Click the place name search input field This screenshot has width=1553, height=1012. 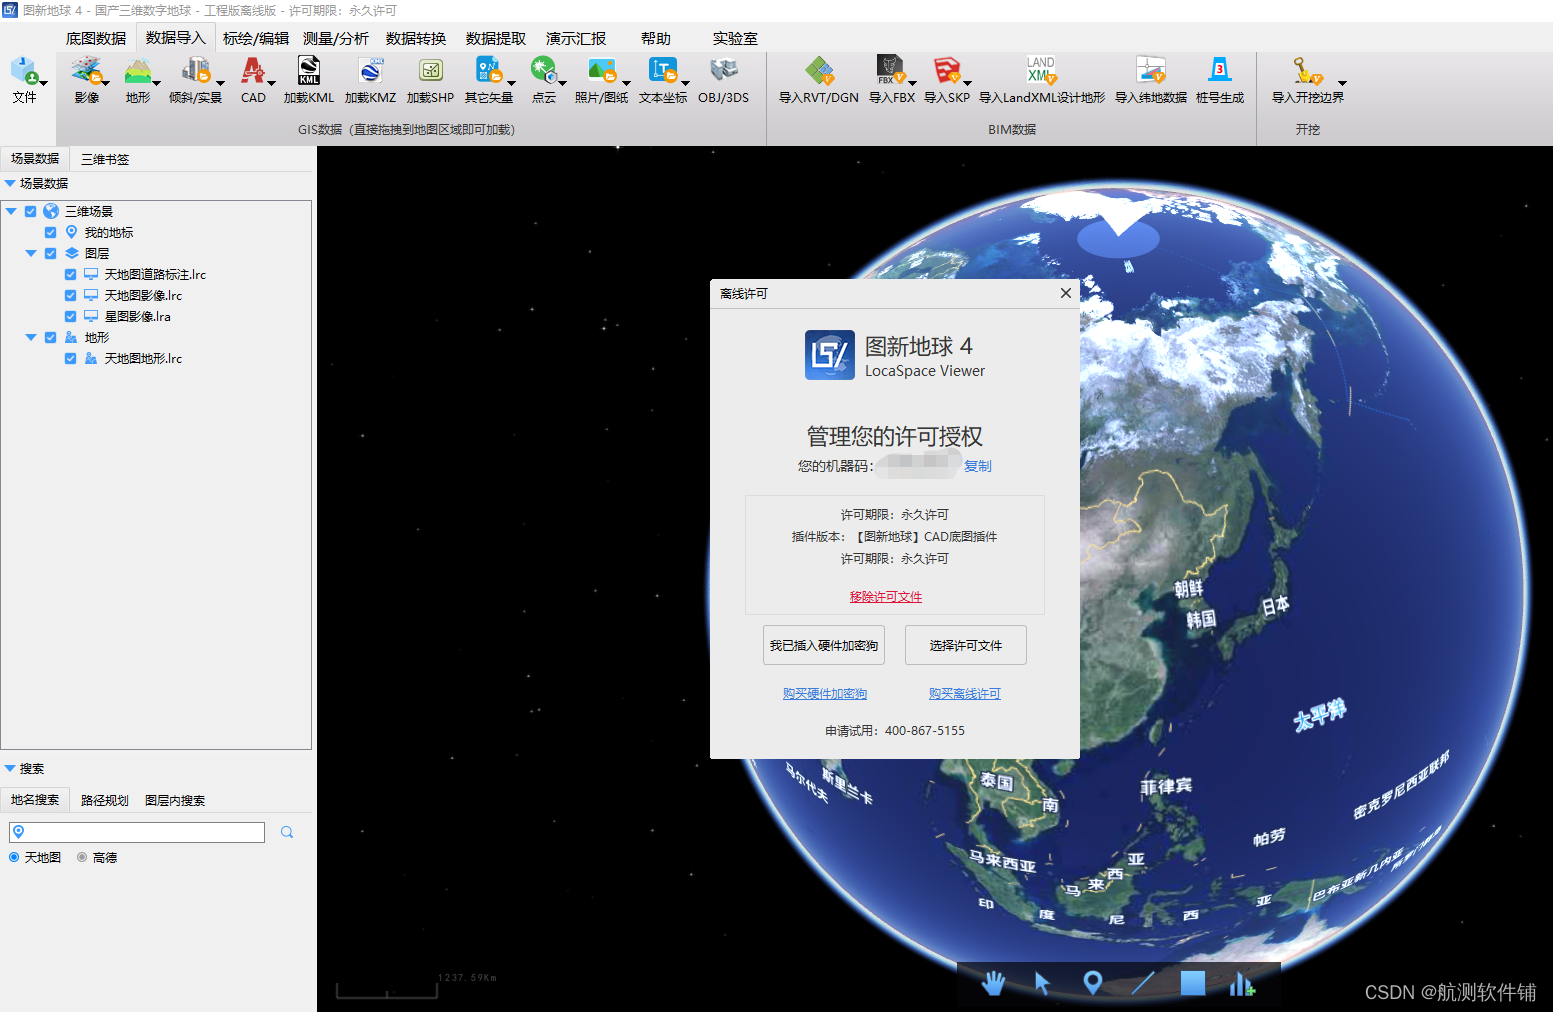[137, 832]
